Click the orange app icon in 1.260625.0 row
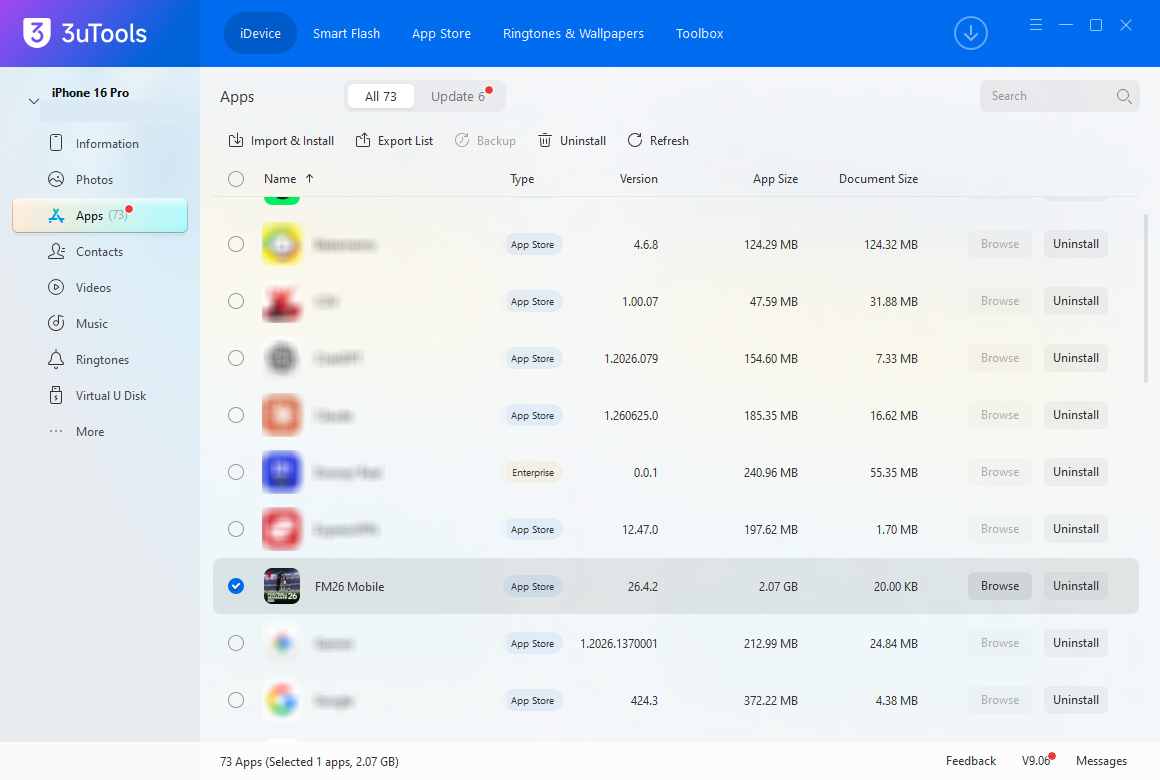The width and height of the screenshot is (1160, 780). 282,415
